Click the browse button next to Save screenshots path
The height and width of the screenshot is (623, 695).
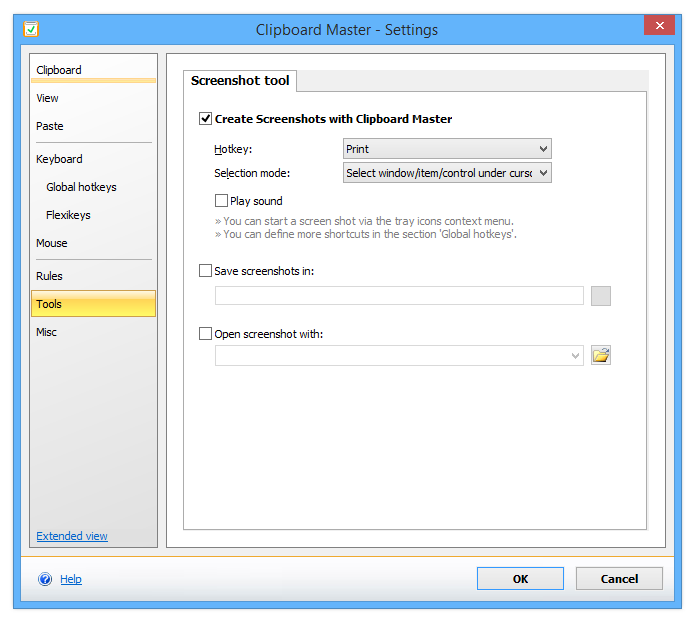point(601,296)
